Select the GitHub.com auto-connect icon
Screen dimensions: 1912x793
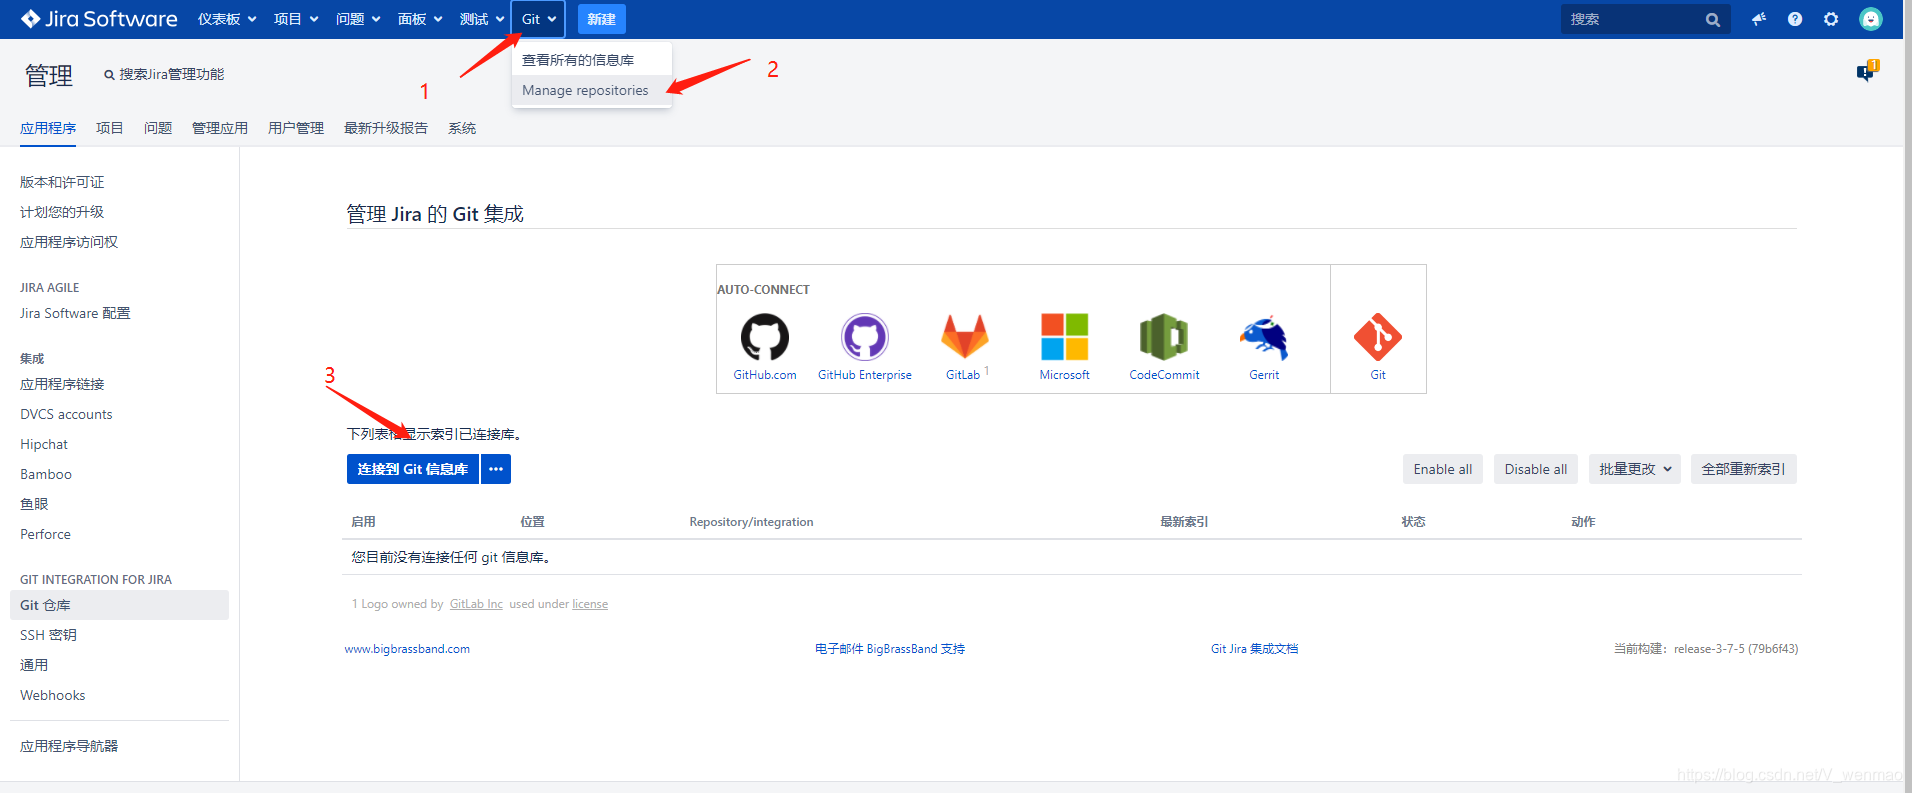point(765,337)
